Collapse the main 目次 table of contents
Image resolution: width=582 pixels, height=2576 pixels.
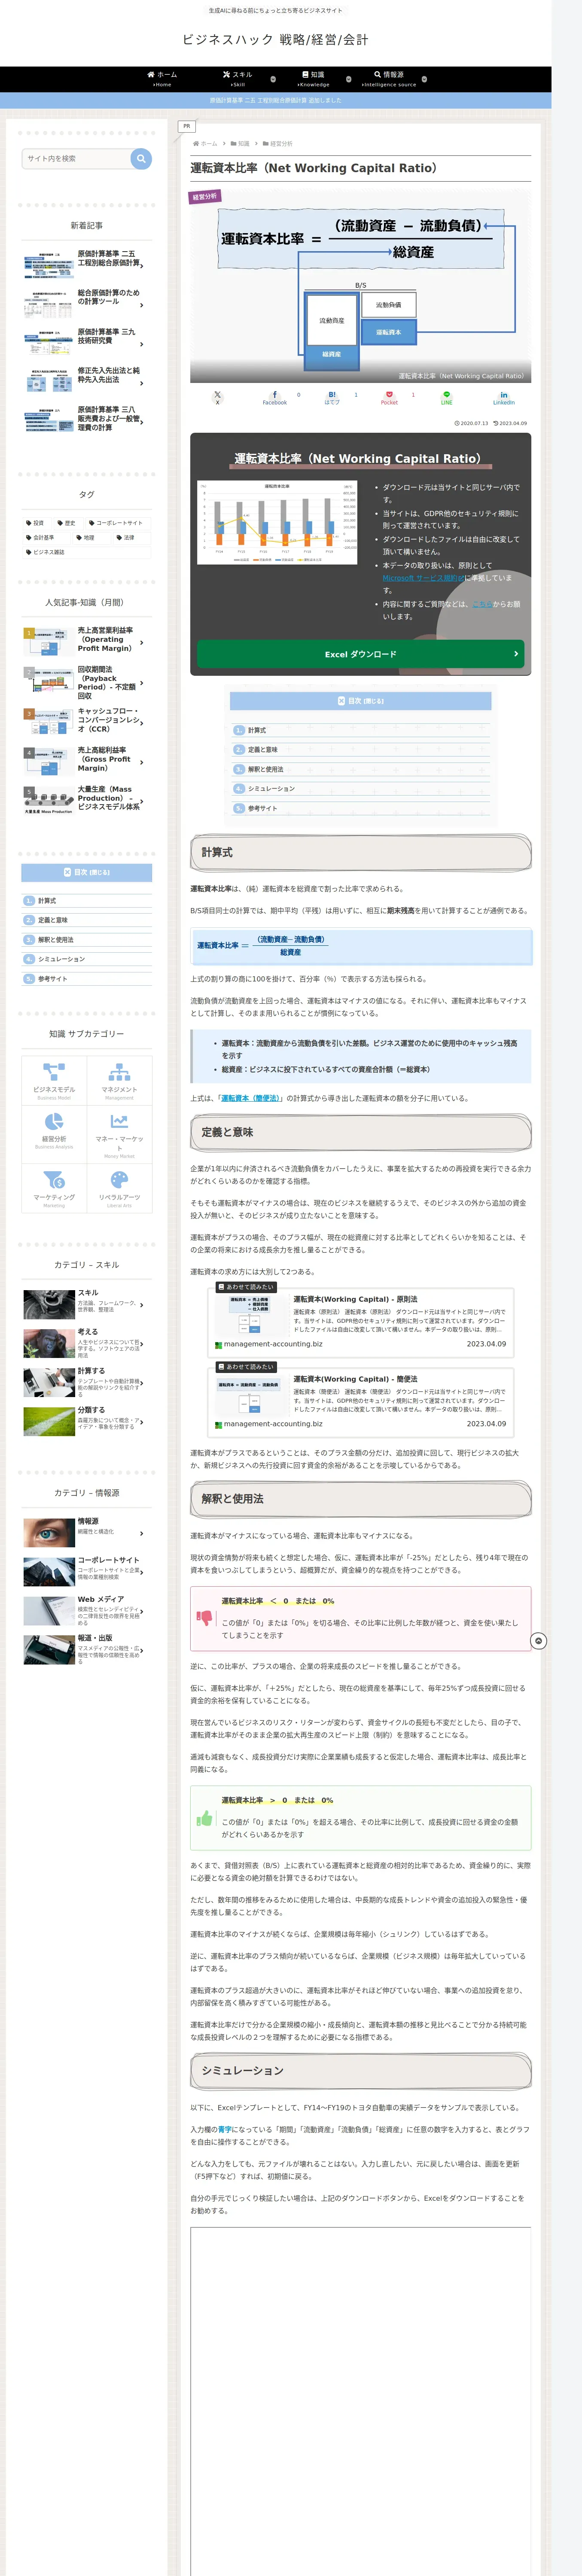[360, 701]
